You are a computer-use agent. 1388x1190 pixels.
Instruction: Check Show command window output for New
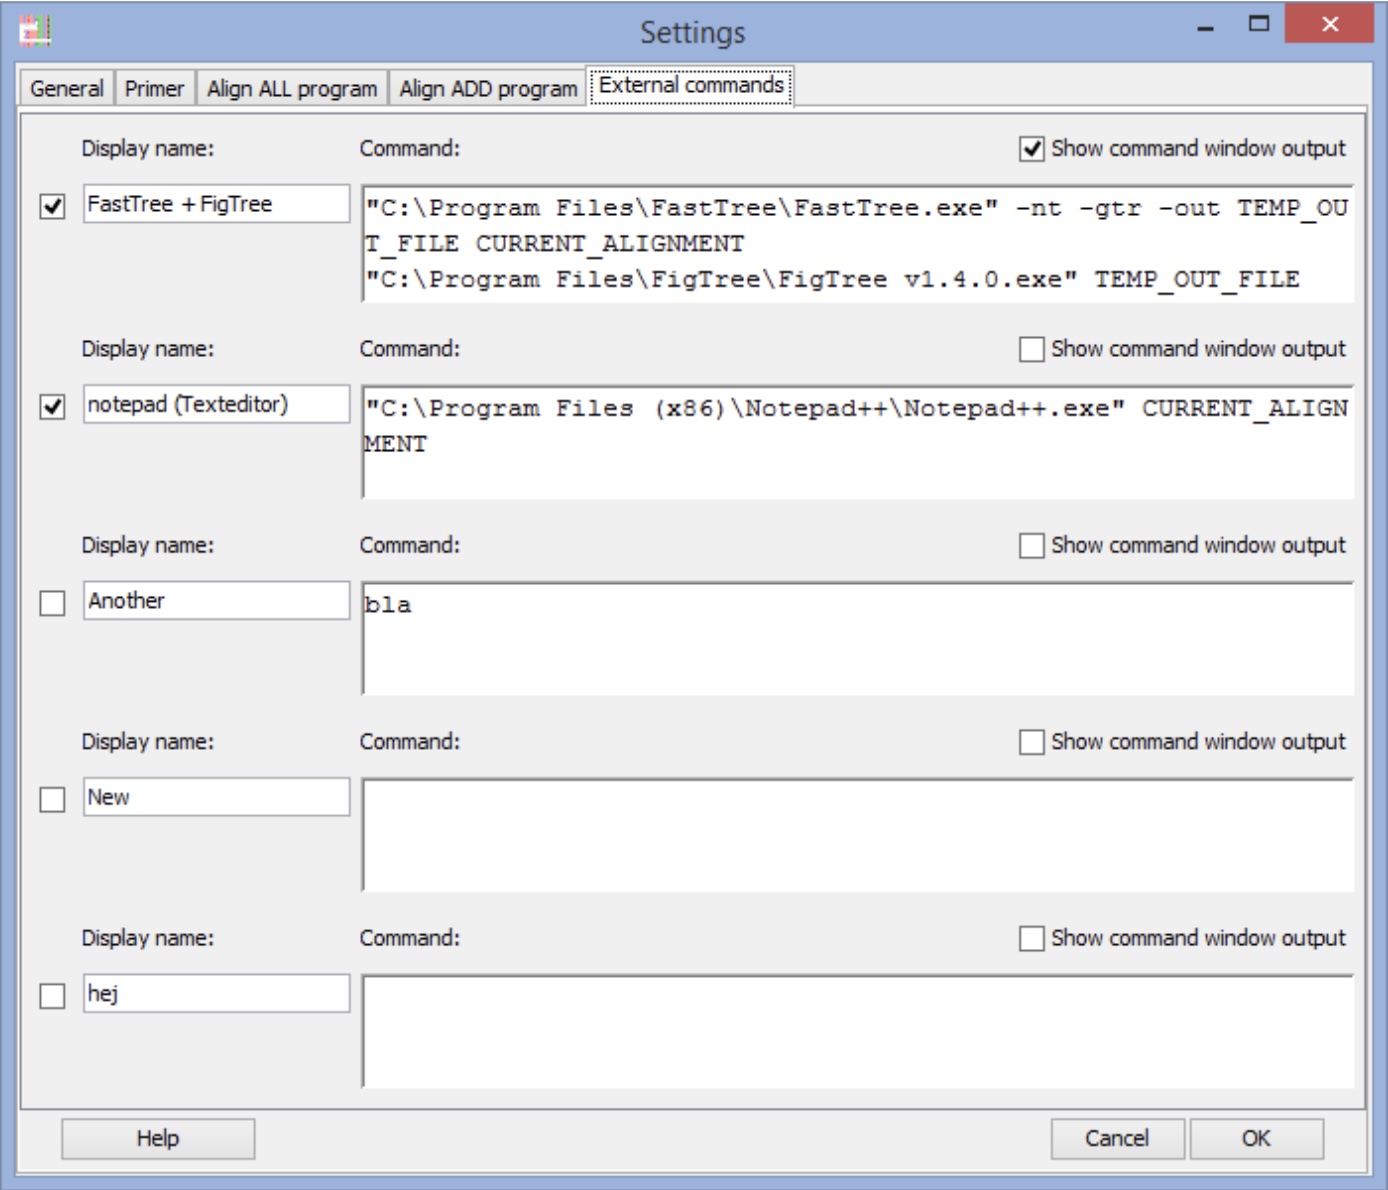(1032, 742)
